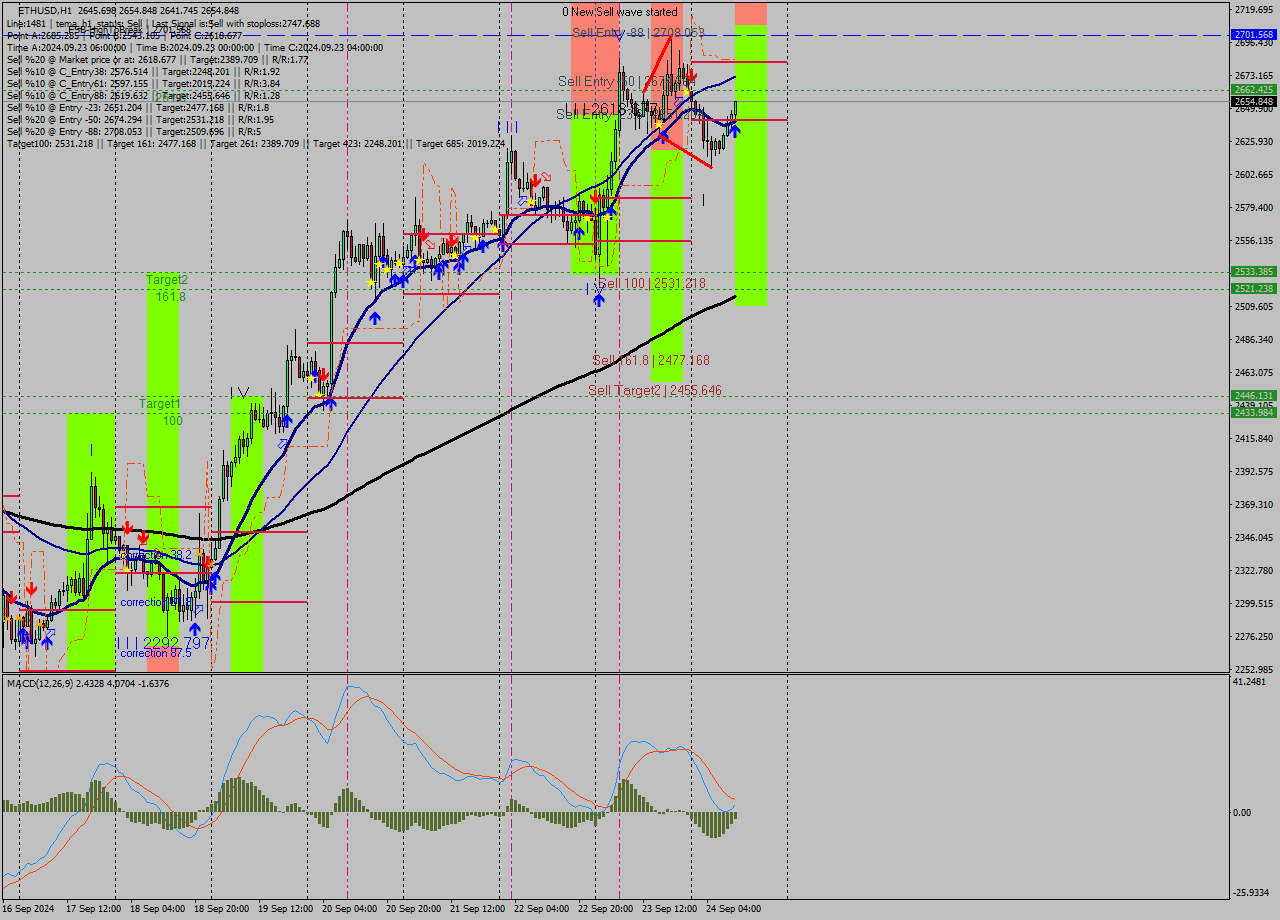1280x920 pixels.
Task: Click the Sell 100 | 2531.218 level label
Action: point(650,283)
